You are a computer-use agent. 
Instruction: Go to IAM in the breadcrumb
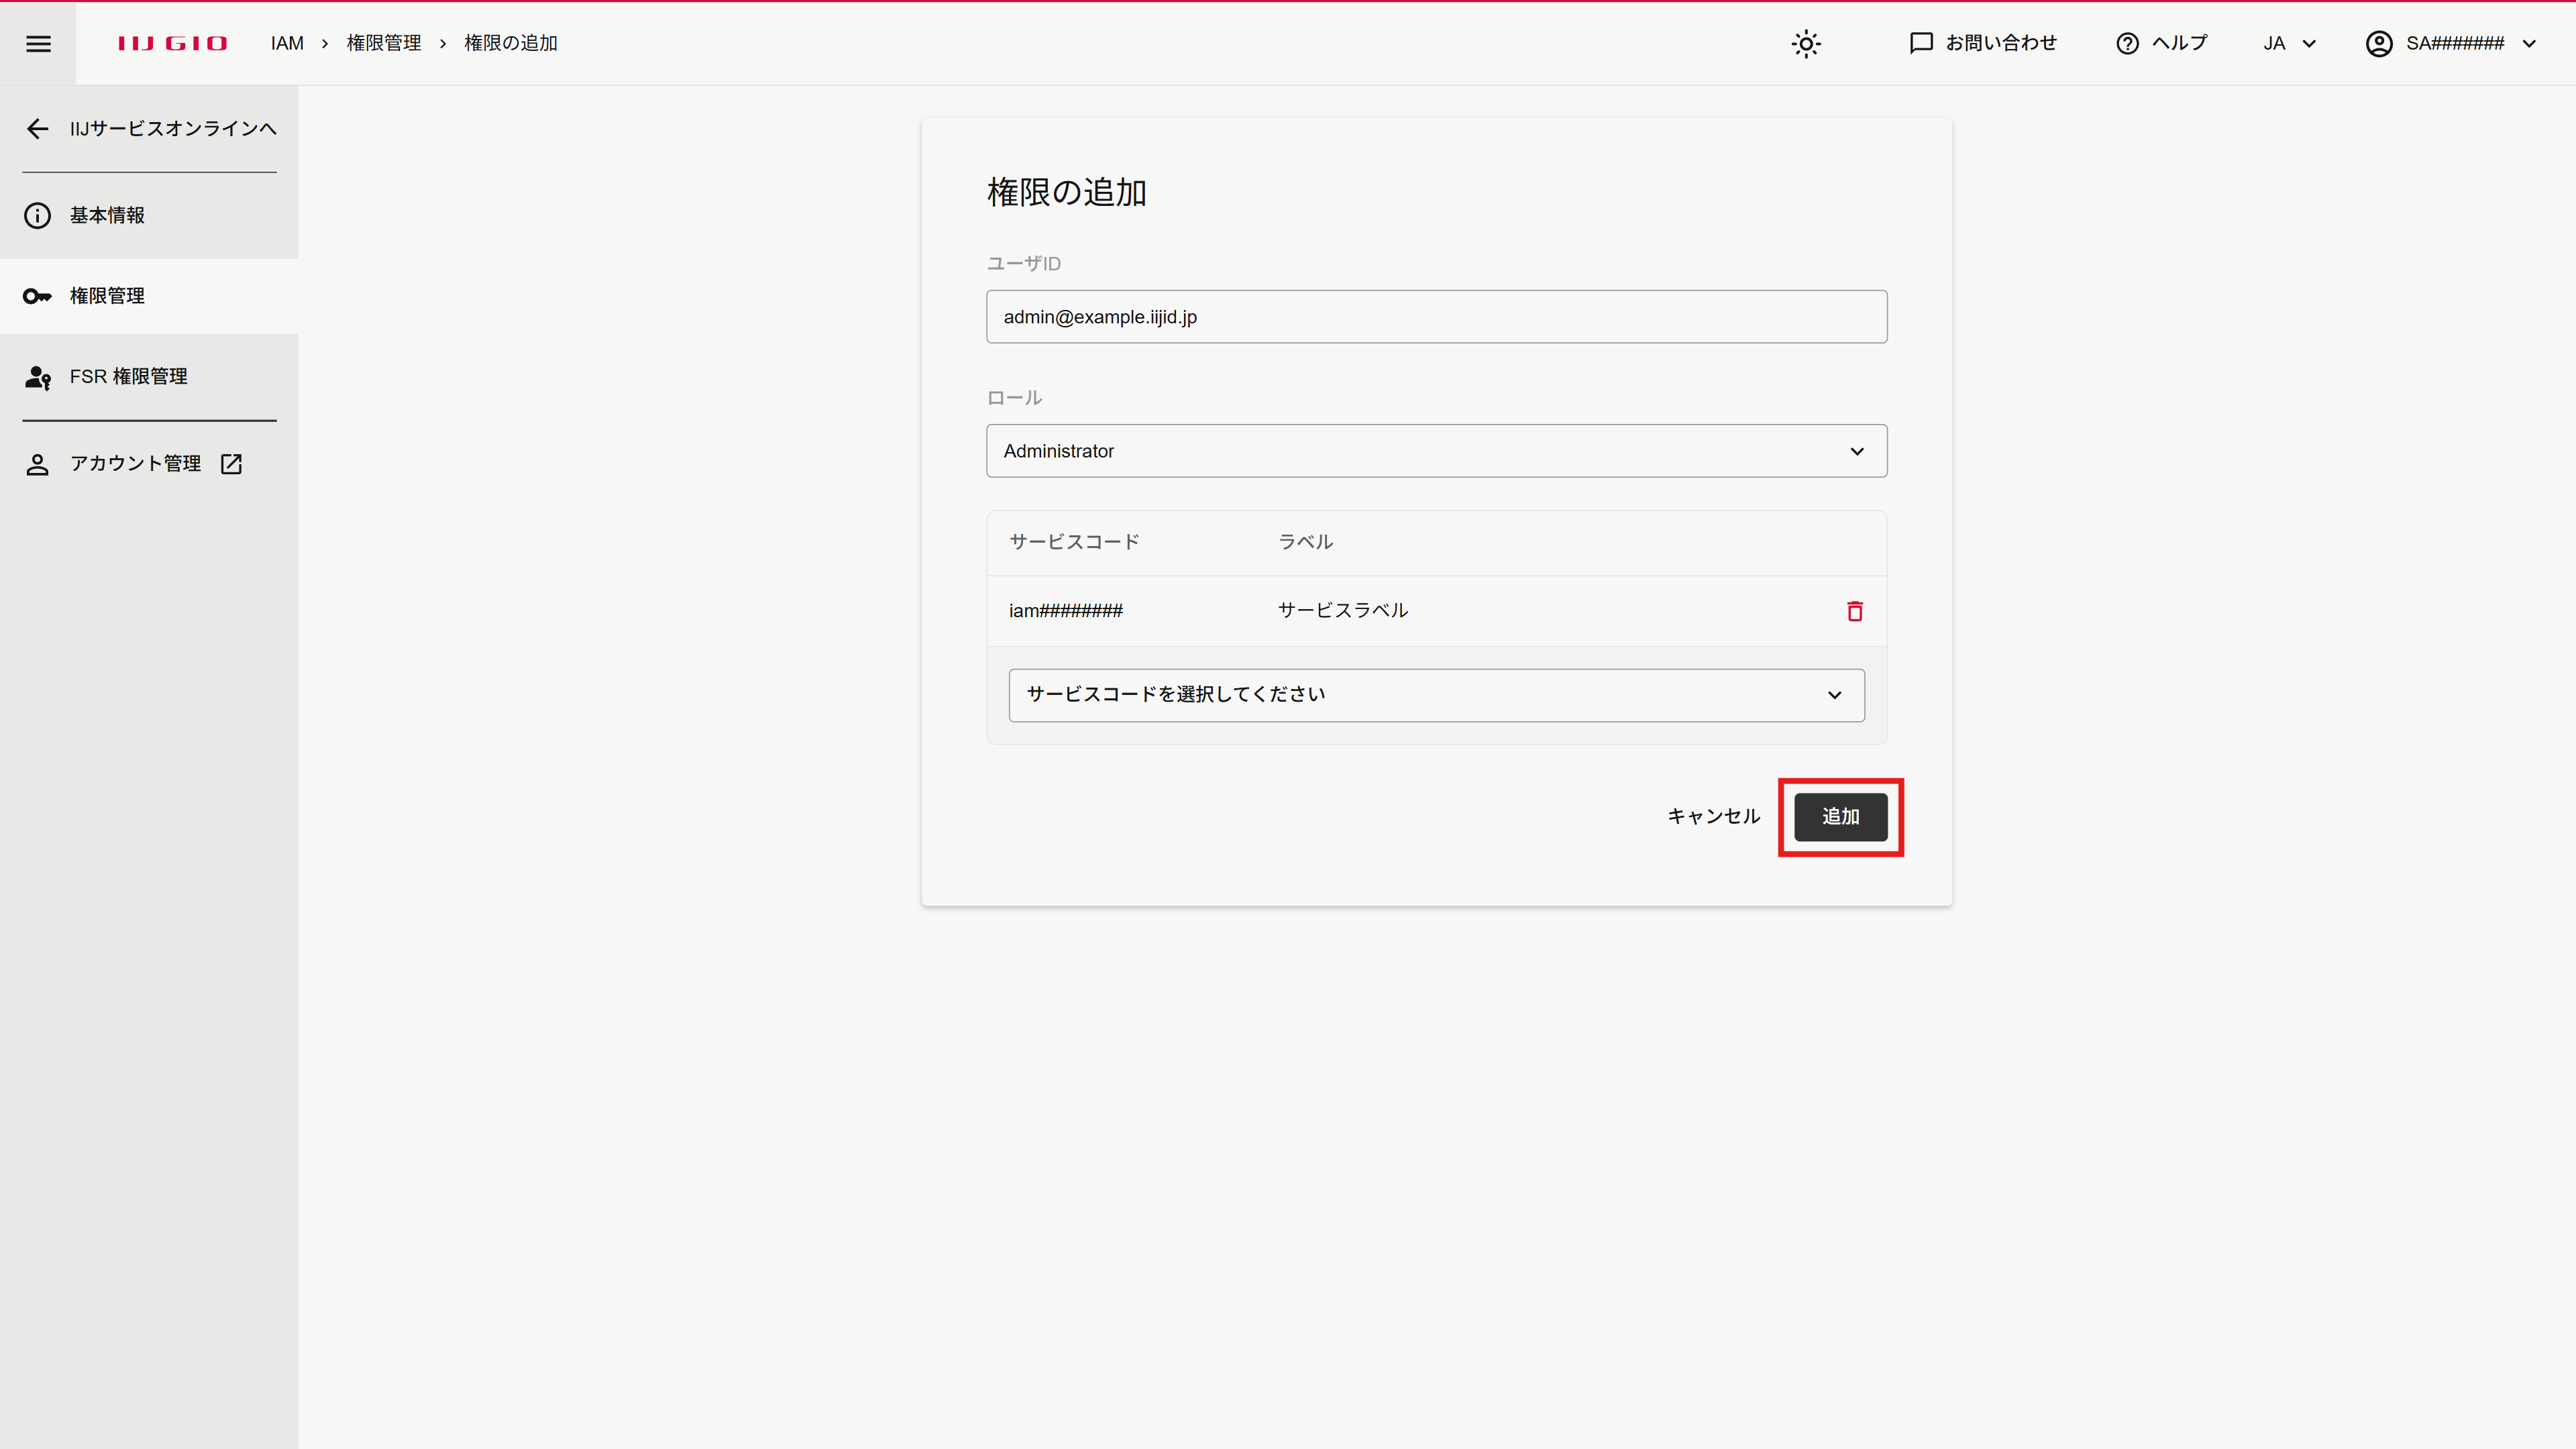[287, 43]
